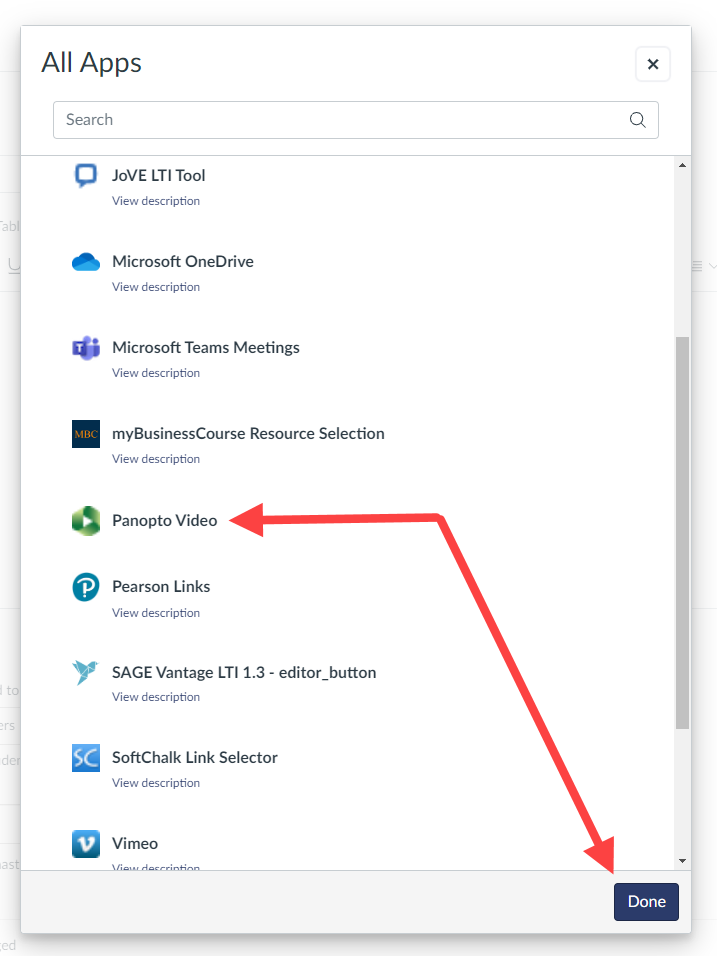Viewport: 717px width, 956px height.
Task: Click the Vimeo V icon
Action: pos(86,844)
